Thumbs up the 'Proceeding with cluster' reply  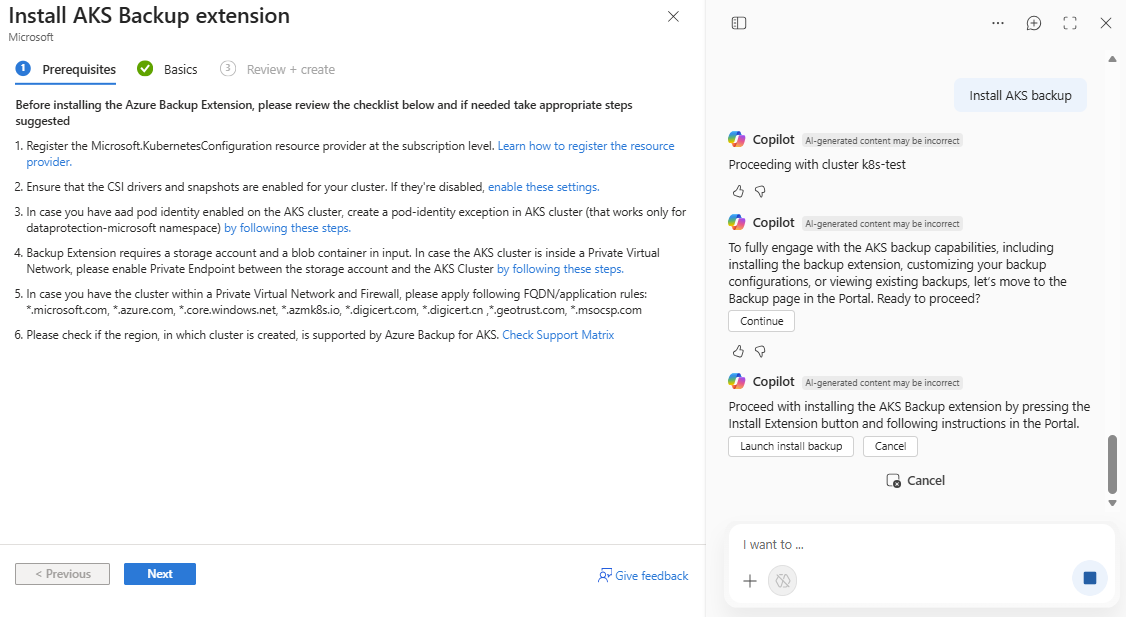coord(738,191)
